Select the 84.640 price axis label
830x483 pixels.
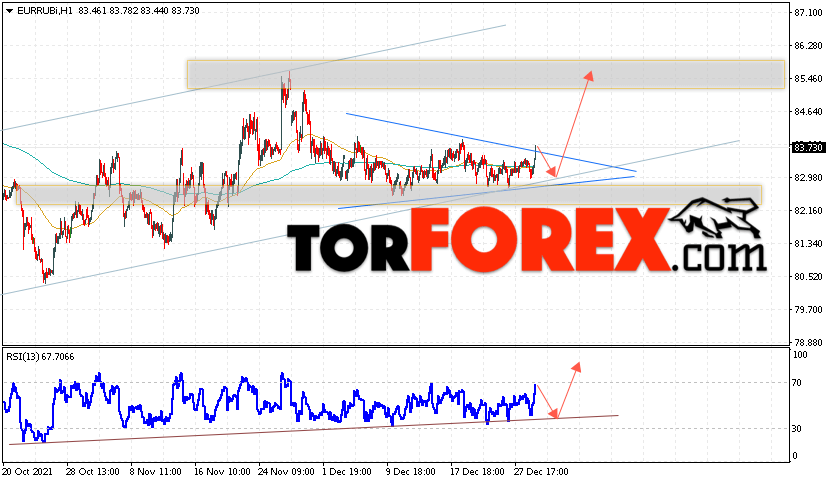[x=808, y=112]
